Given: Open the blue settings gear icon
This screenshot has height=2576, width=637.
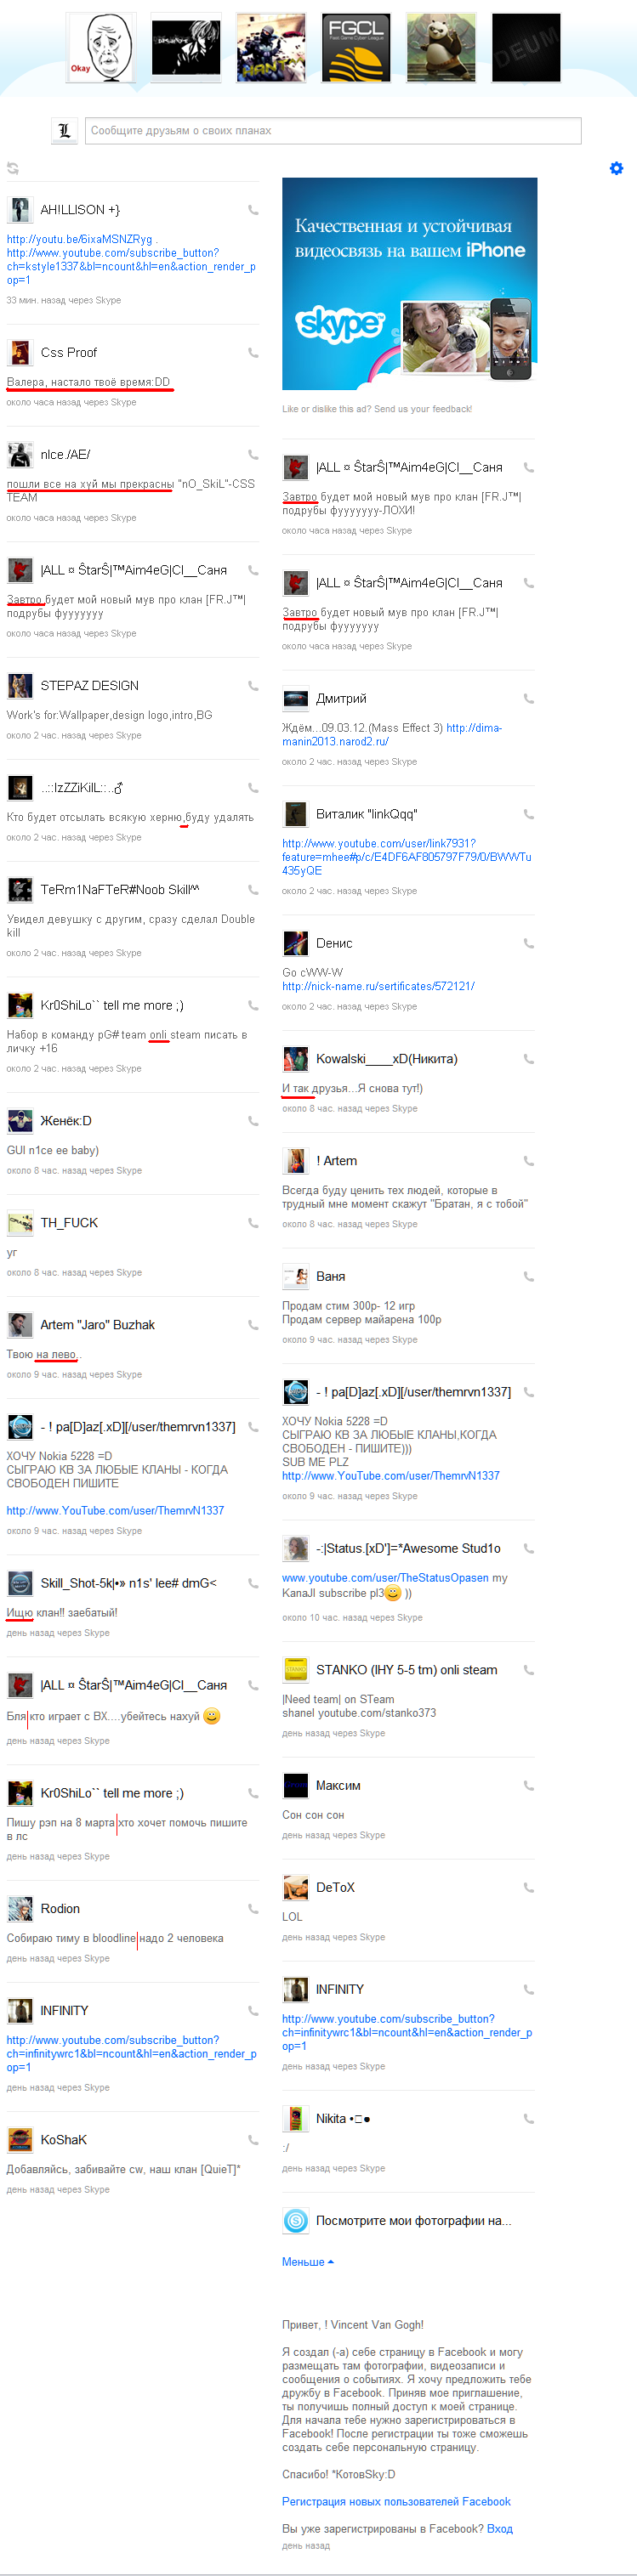Looking at the screenshot, I should pyautogui.click(x=616, y=168).
